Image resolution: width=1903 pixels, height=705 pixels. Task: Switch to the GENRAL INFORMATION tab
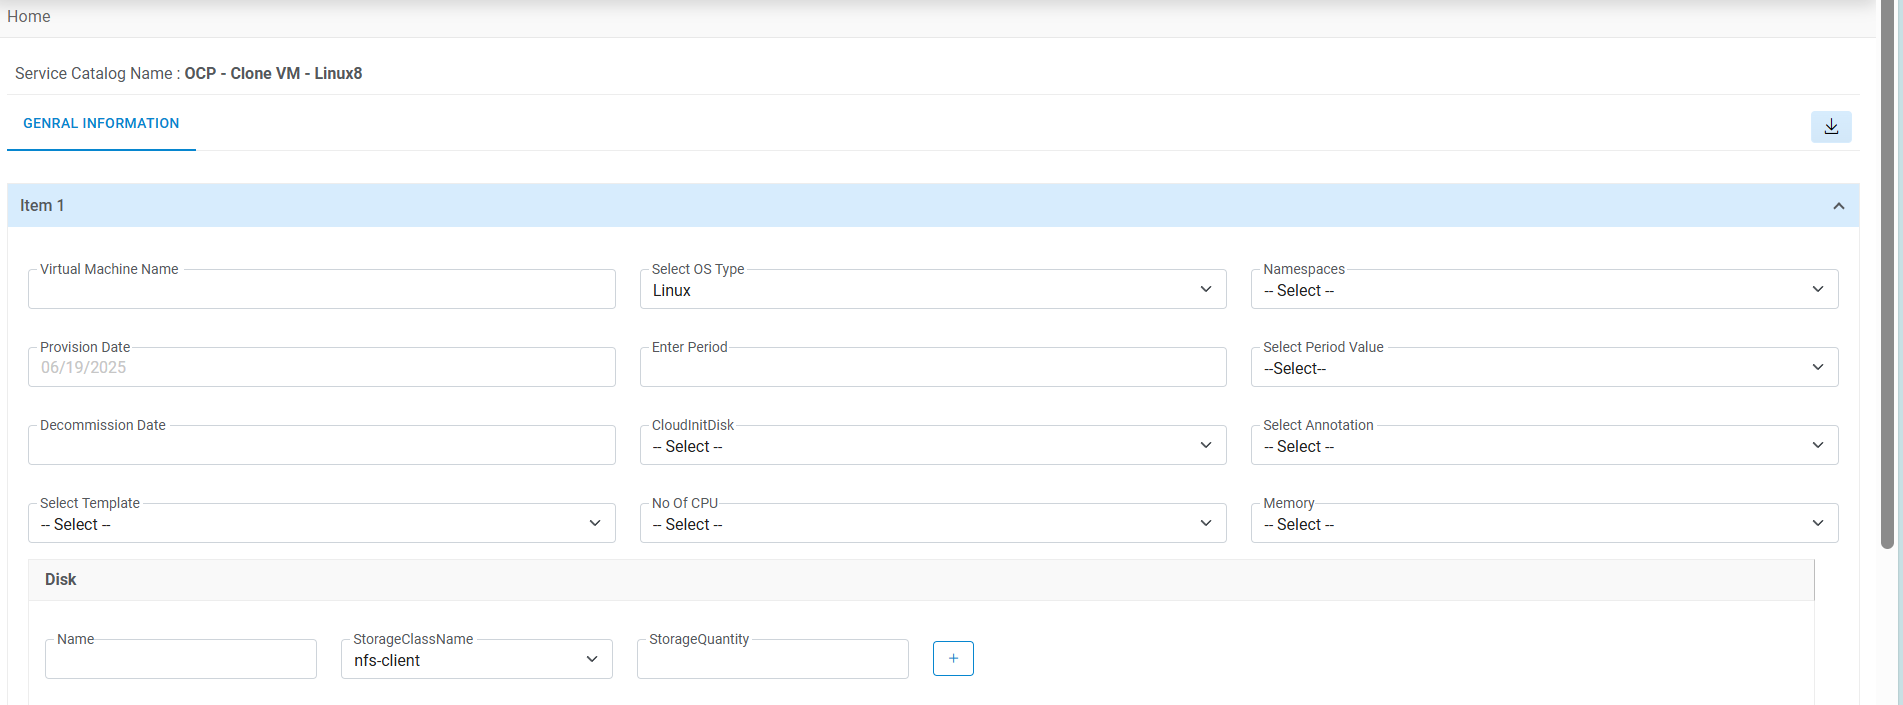pyautogui.click(x=101, y=124)
